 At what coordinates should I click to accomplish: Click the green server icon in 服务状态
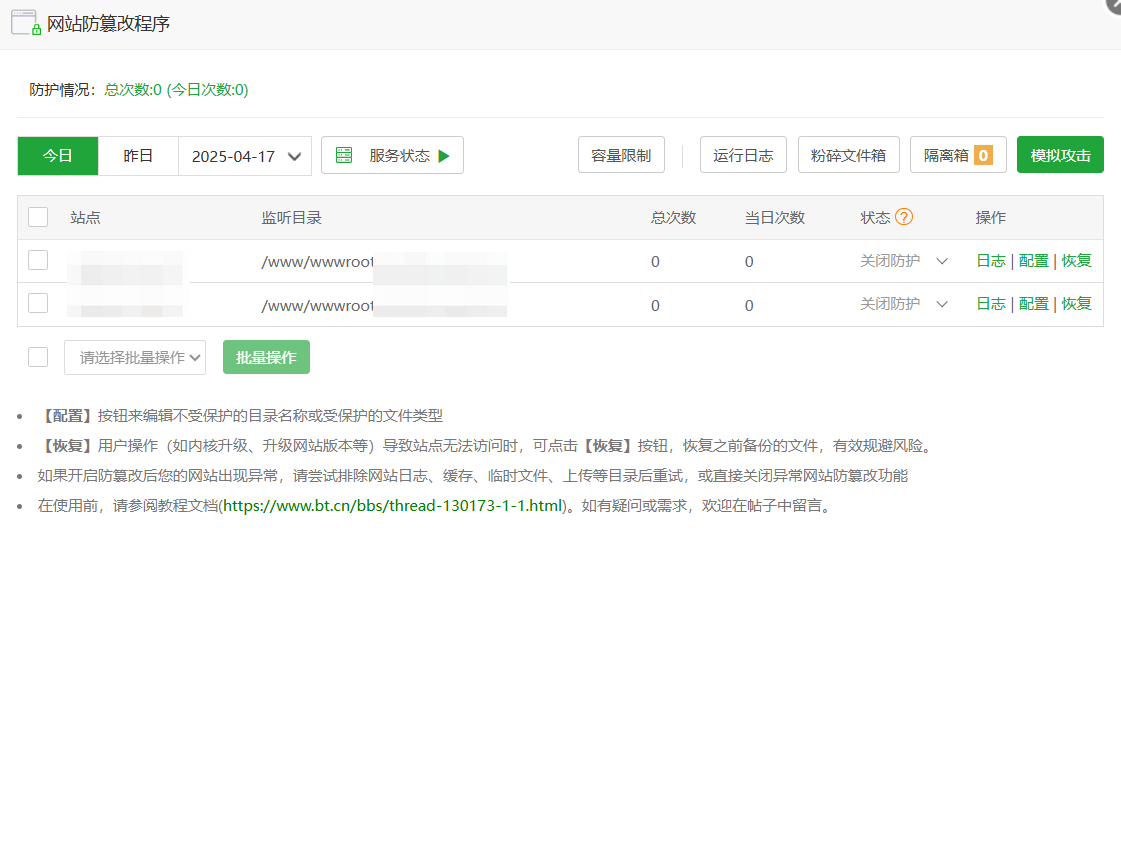[344, 155]
